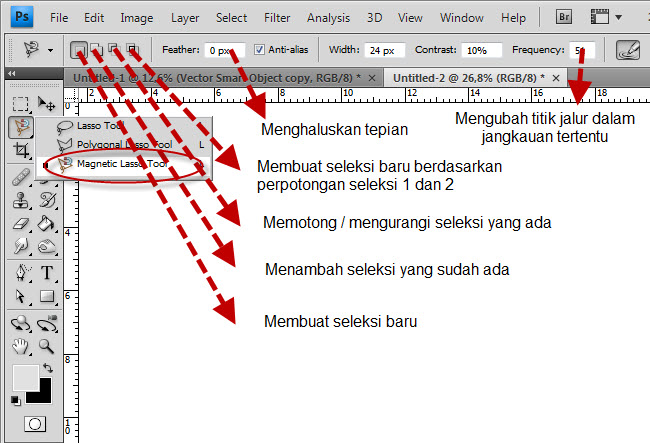Close the Untitled-2 document tab
The width and height of the screenshot is (650, 443).
coord(556,78)
